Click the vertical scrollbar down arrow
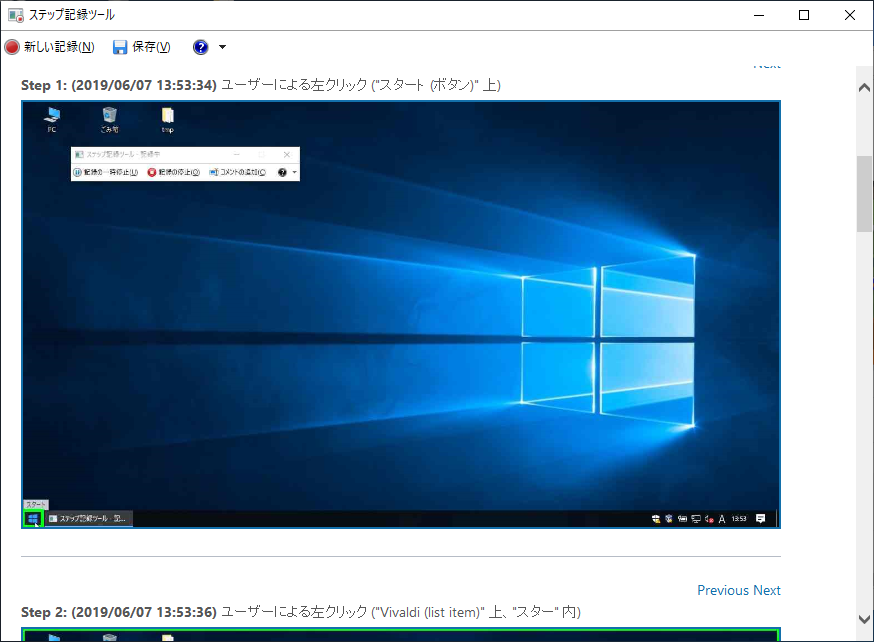The width and height of the screenshot is (874, 642). pyautogui.click(x=865, y=619)
